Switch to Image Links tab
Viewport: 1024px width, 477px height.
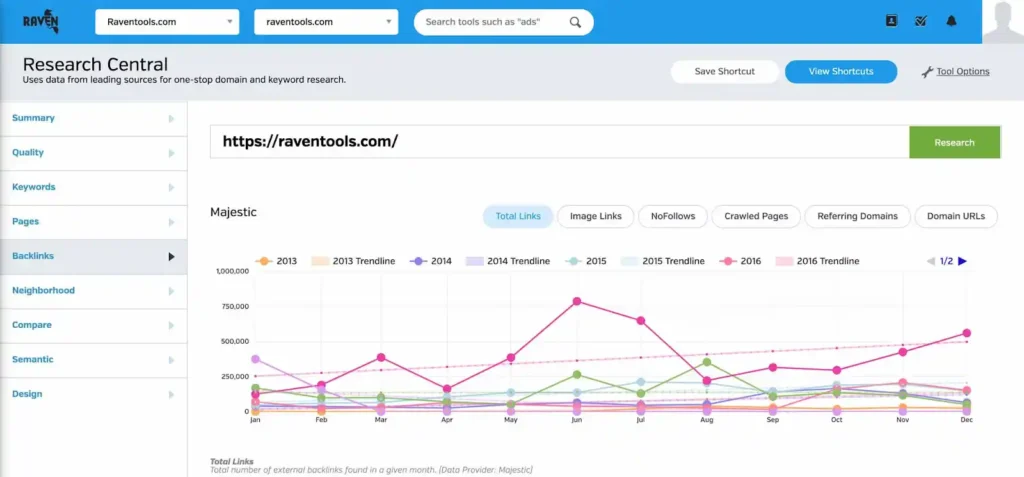coord(596,216)
